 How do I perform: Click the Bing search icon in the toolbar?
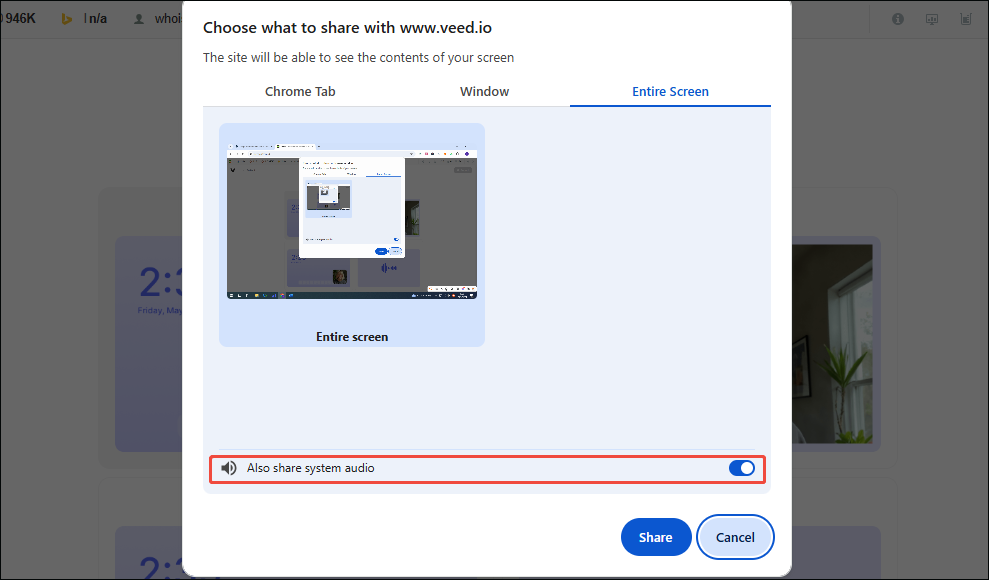[x=66, y=18]
